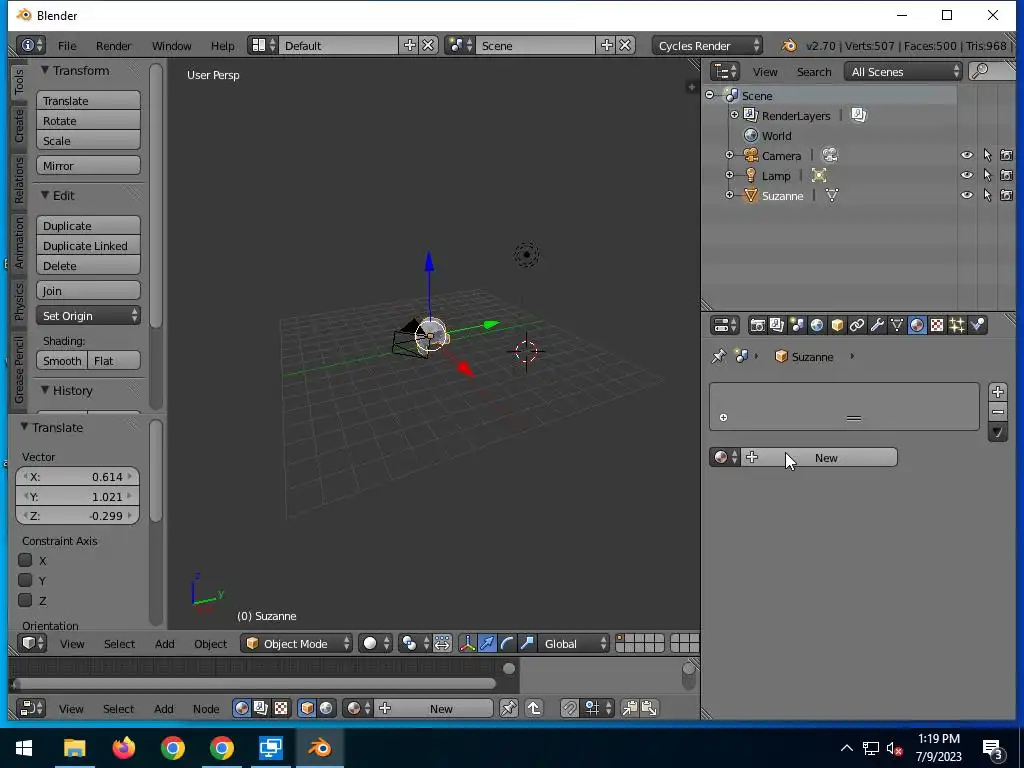Screen dimensions: 1024x768
Task: Open the Window menu
Action: (171, 46)
